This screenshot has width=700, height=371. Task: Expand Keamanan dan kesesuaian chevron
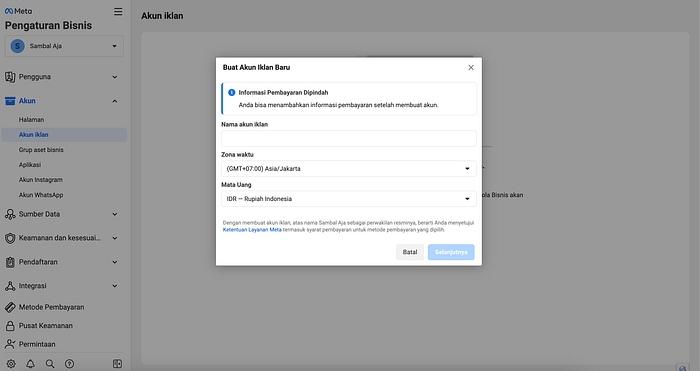click(115, 238)
